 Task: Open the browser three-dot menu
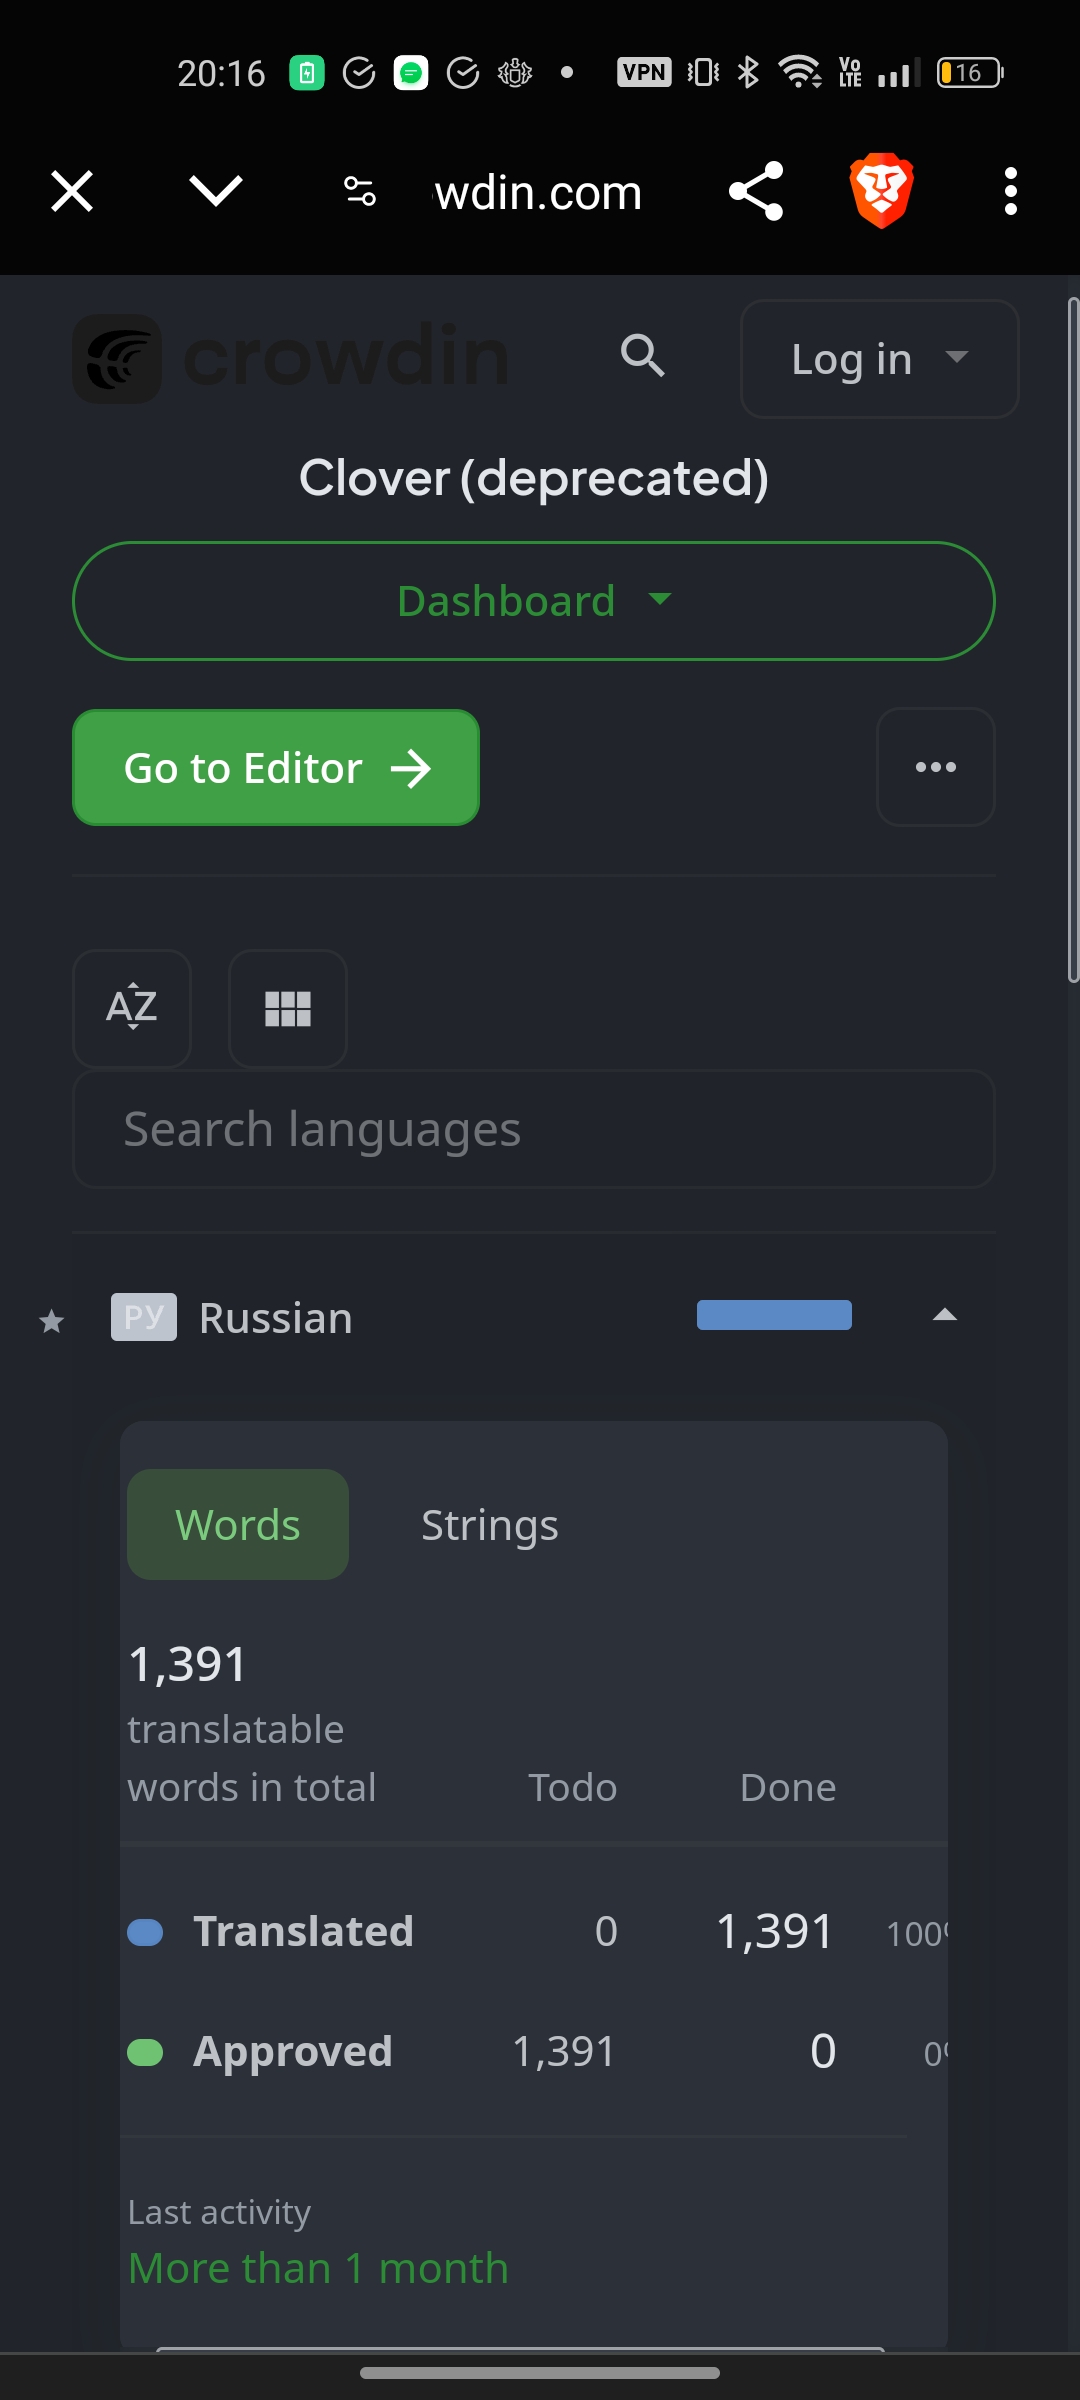tap(1010, 191)
